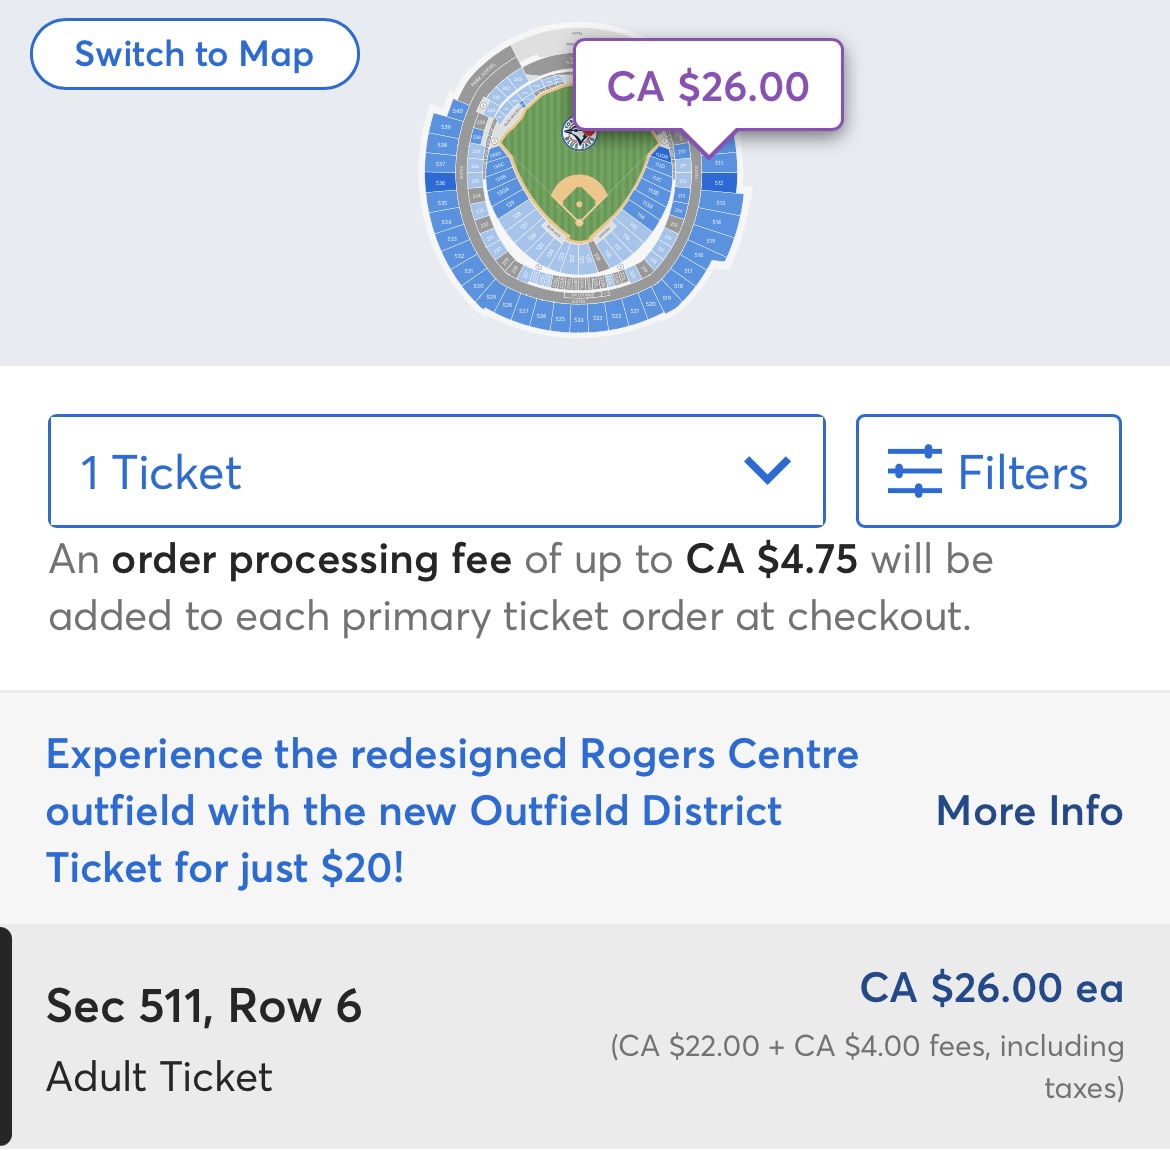Select section 516 on the seat map
The height and width of the screenshot is (1151, 1170).
tap(698, 254)
